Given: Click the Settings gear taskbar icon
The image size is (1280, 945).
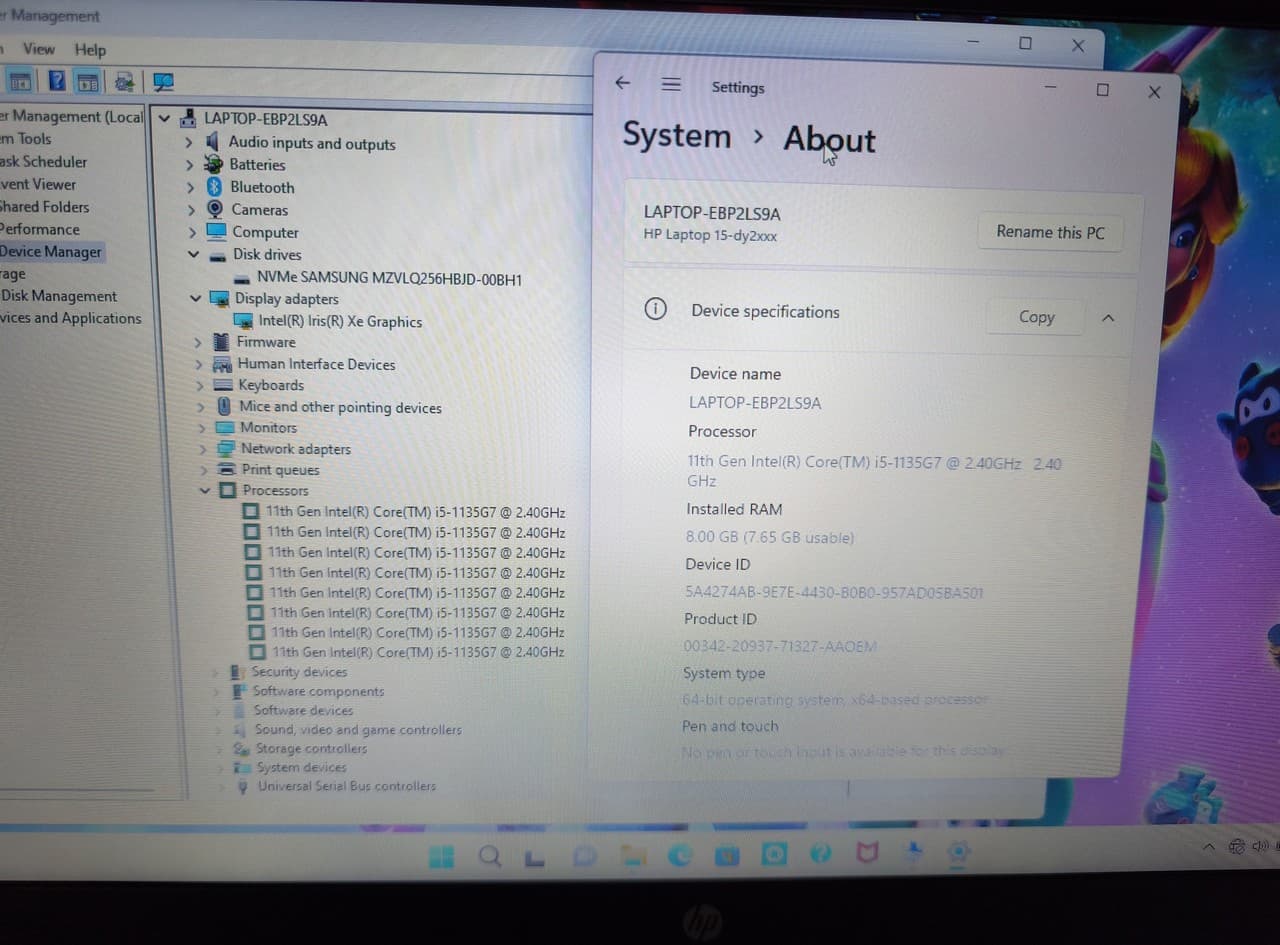Looking at the screenshot, I should tap(958, 852).
